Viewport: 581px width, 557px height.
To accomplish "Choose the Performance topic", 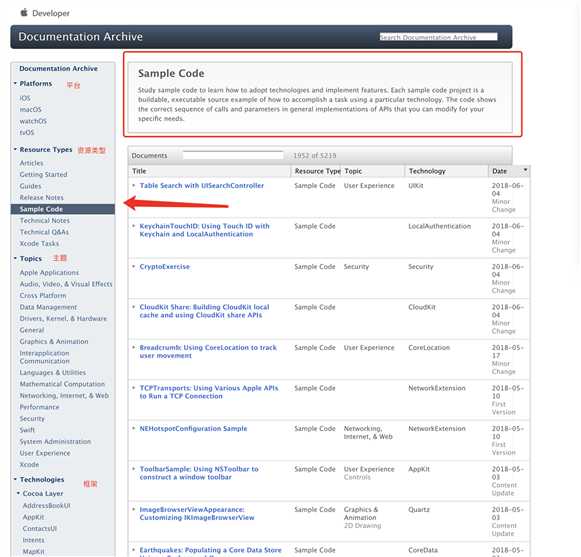I will pyautogui.click(x=39, y=407).
